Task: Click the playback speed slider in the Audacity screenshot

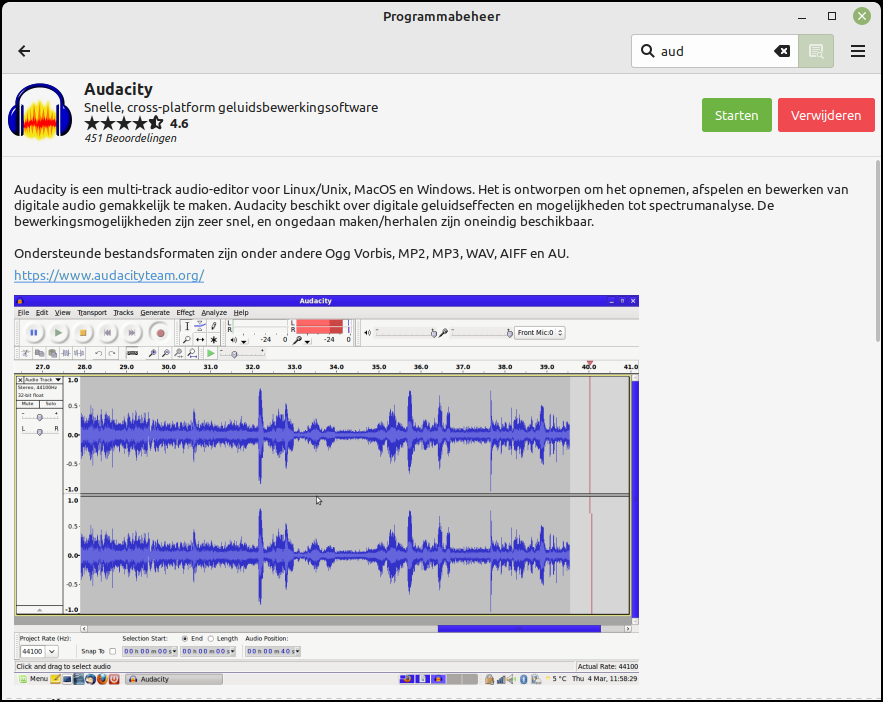Action: (x=242, y=353)
